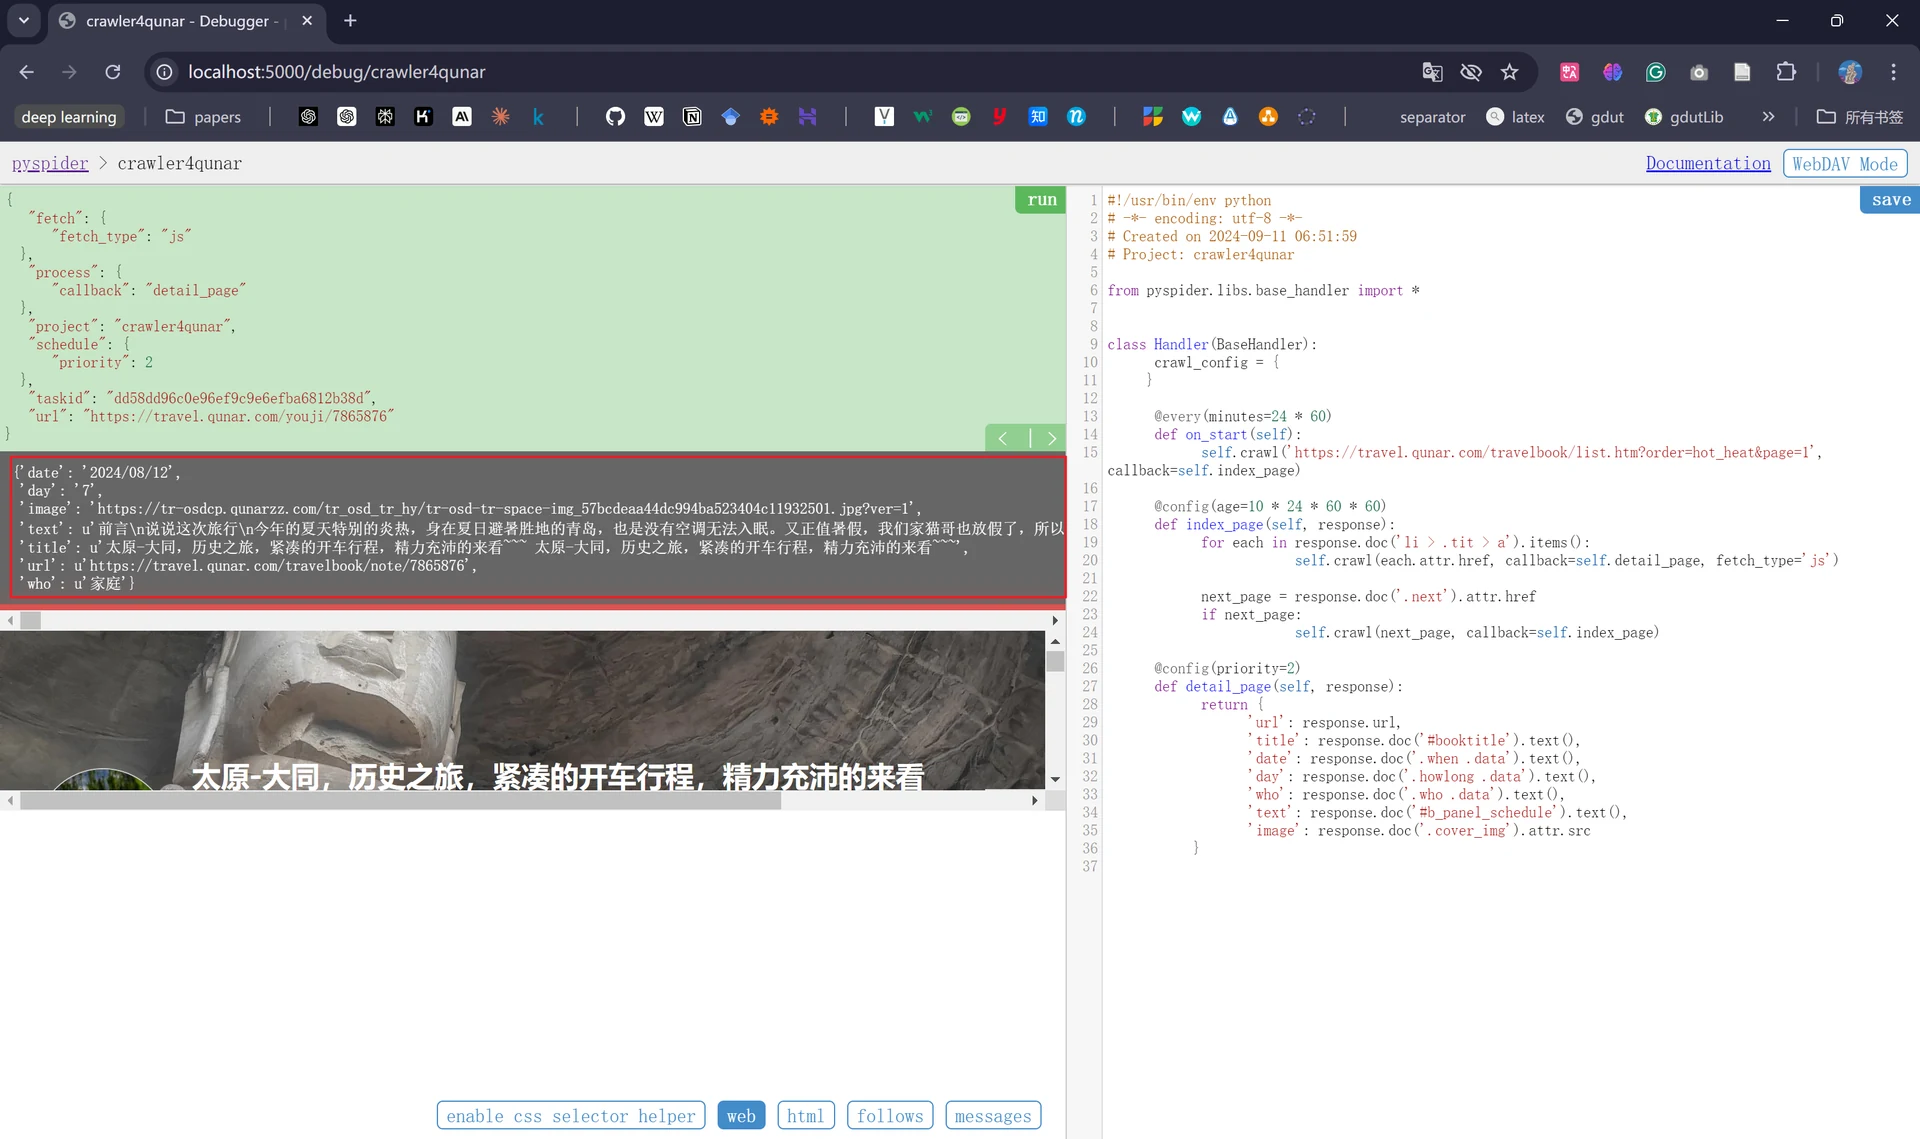This screenshot has height=1139, width=1920.
Task: Click the crossed-eye icon in address bar
Action: click(1470, 72)
